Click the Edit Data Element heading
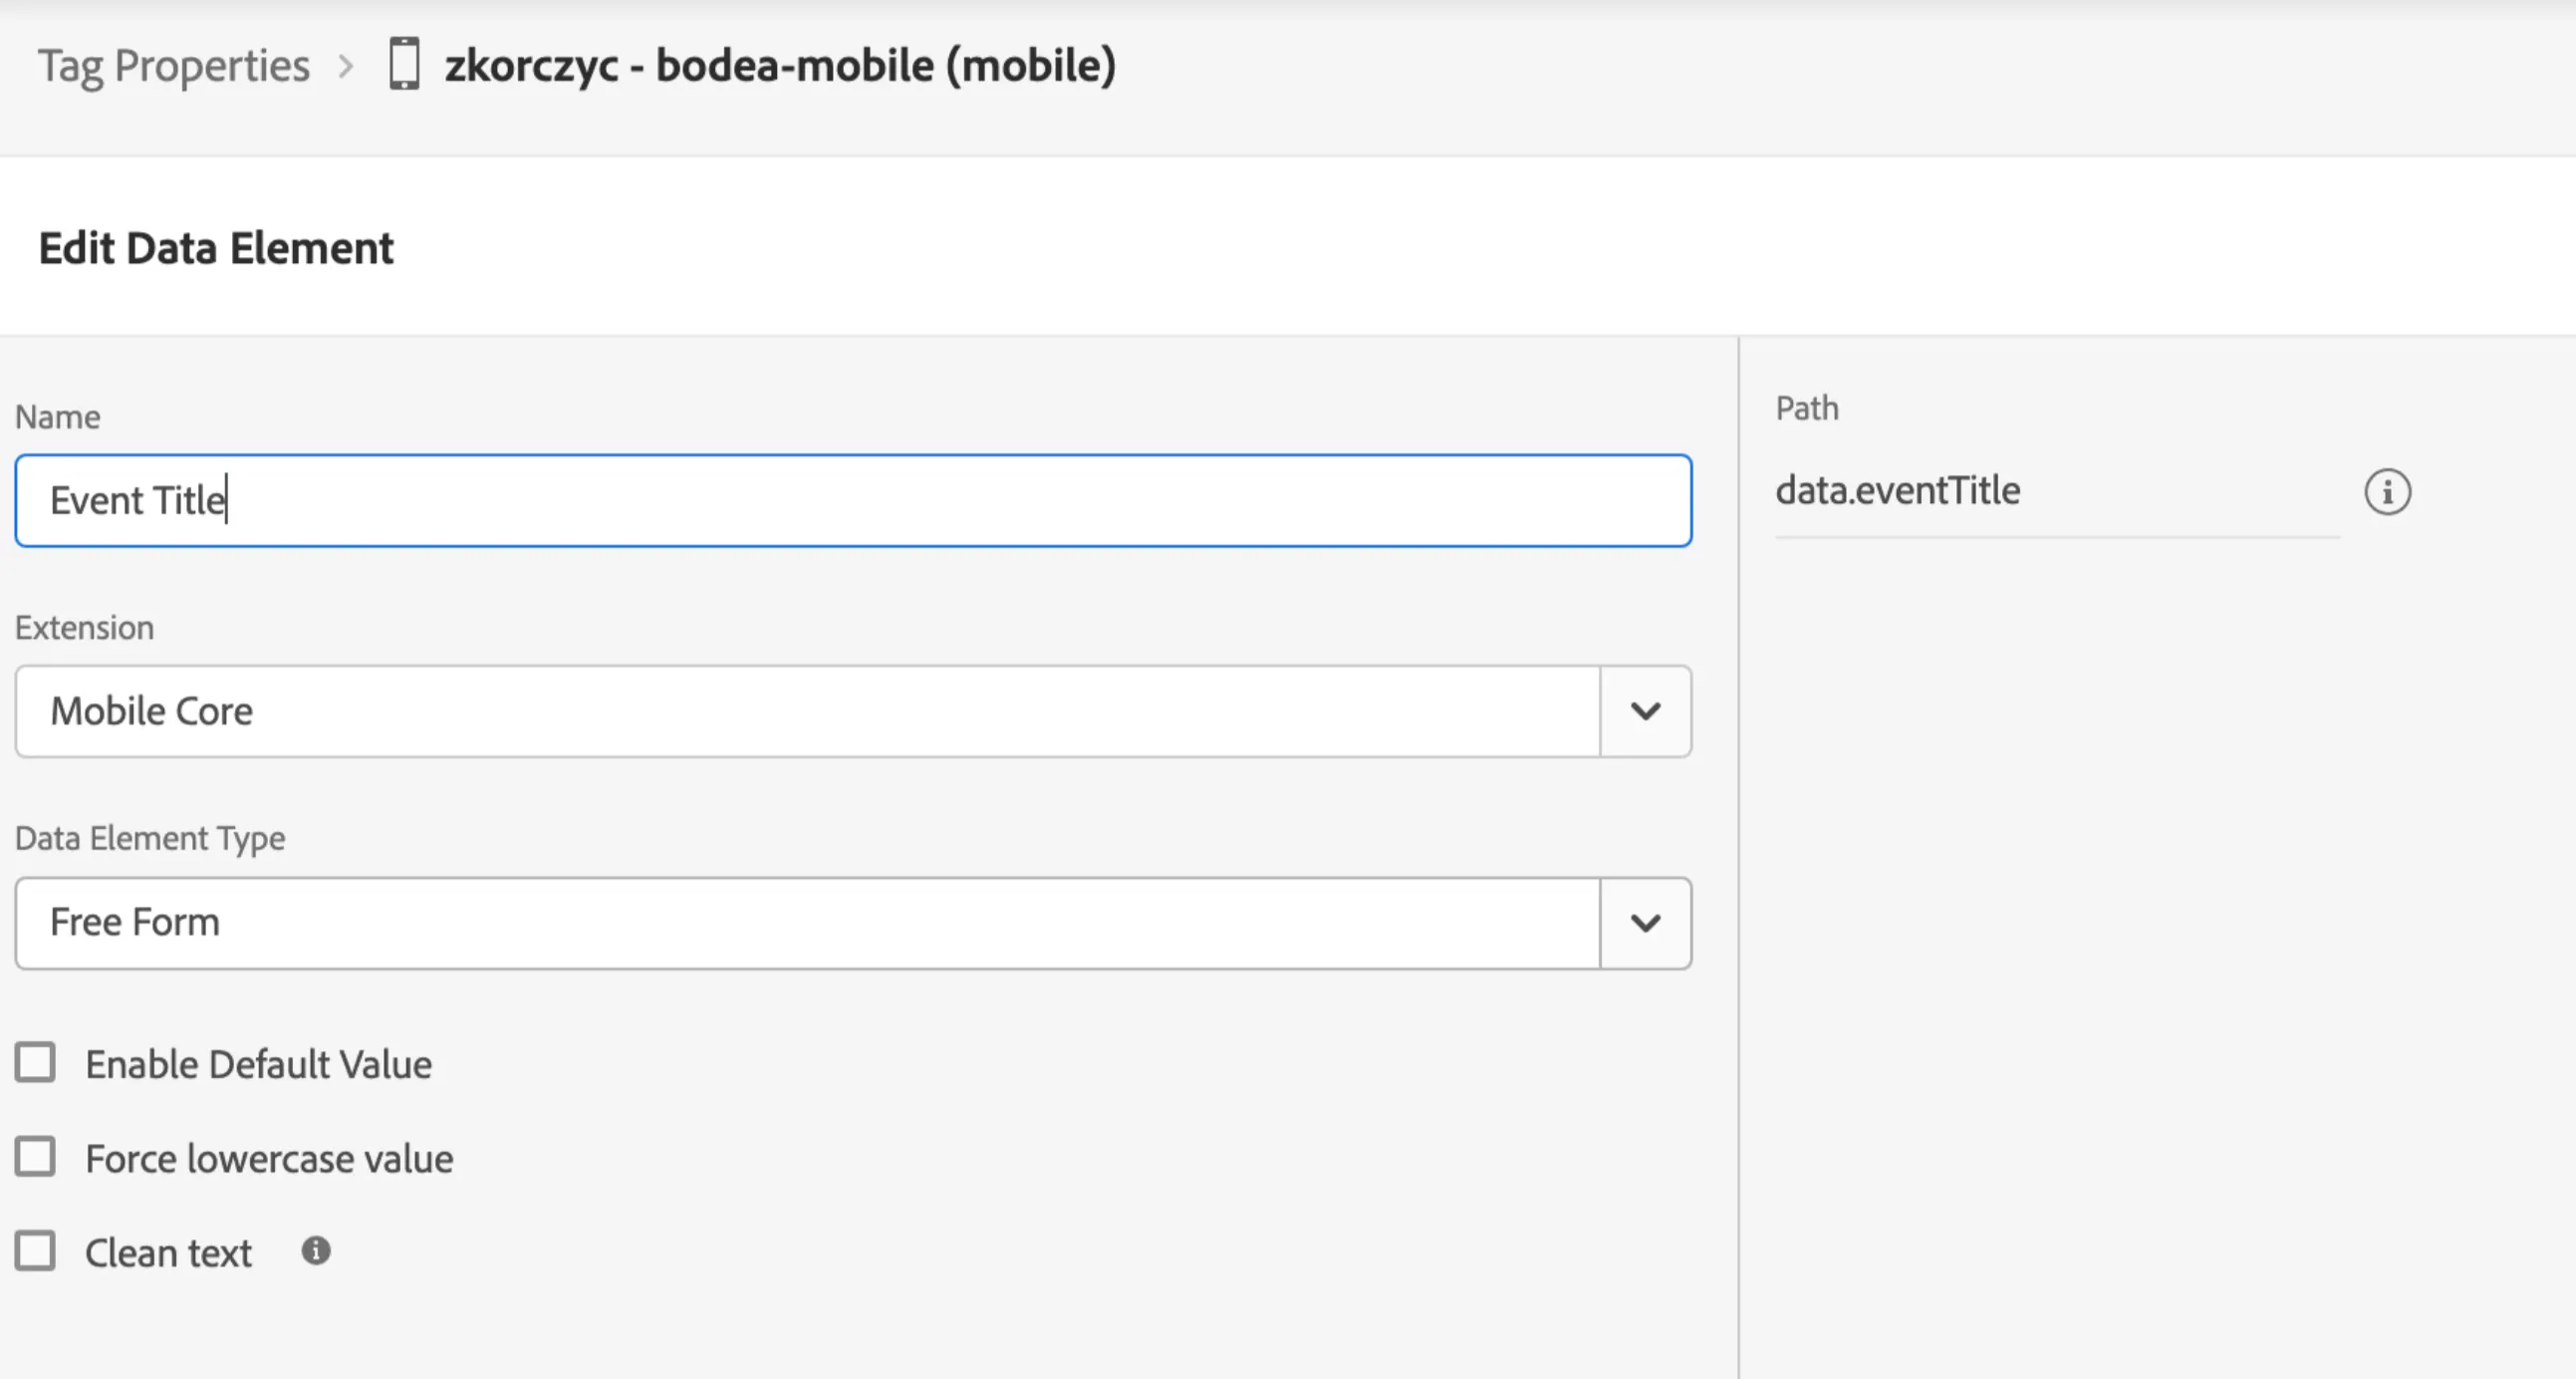The width and height of the screenshot is (2576, 1379). pos(216,248)
